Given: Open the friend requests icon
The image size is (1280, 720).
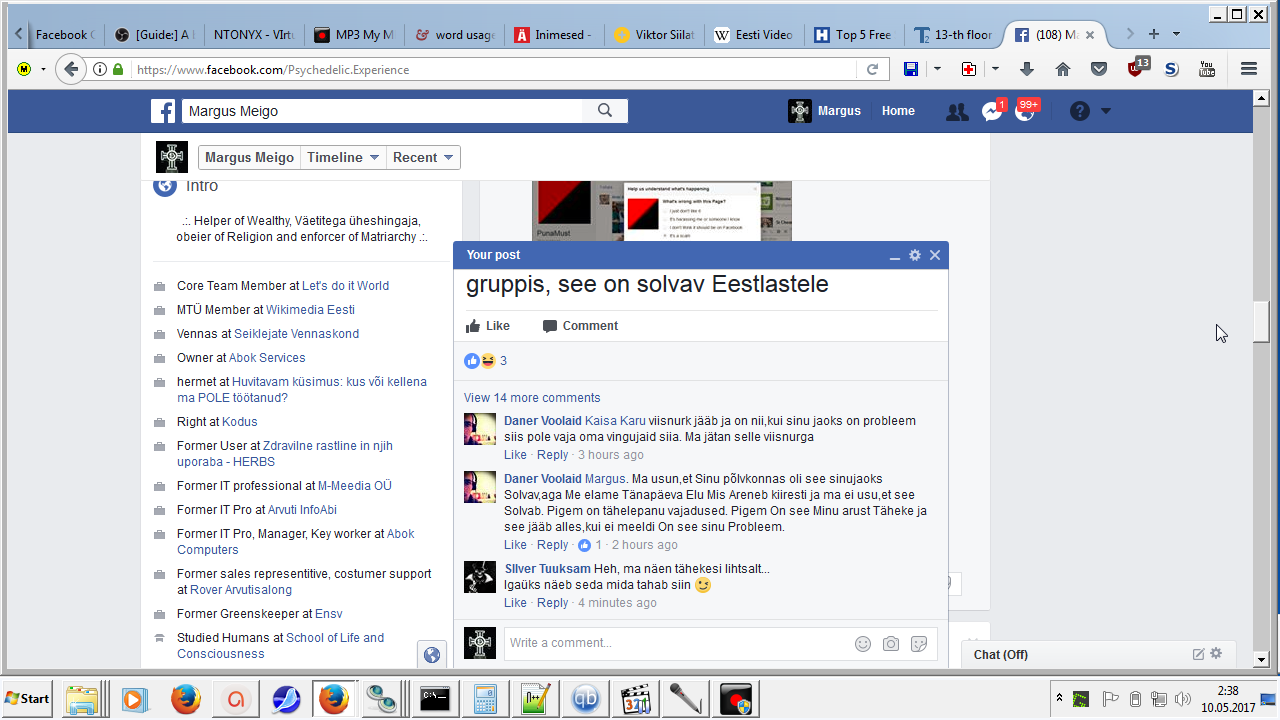Looking at the screenshot, I should pyautogui.click(x=957, y=112).
